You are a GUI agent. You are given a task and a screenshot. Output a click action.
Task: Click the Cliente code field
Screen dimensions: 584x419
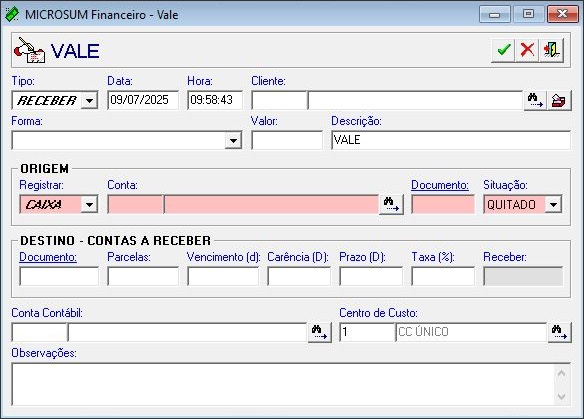pos(279,100)
